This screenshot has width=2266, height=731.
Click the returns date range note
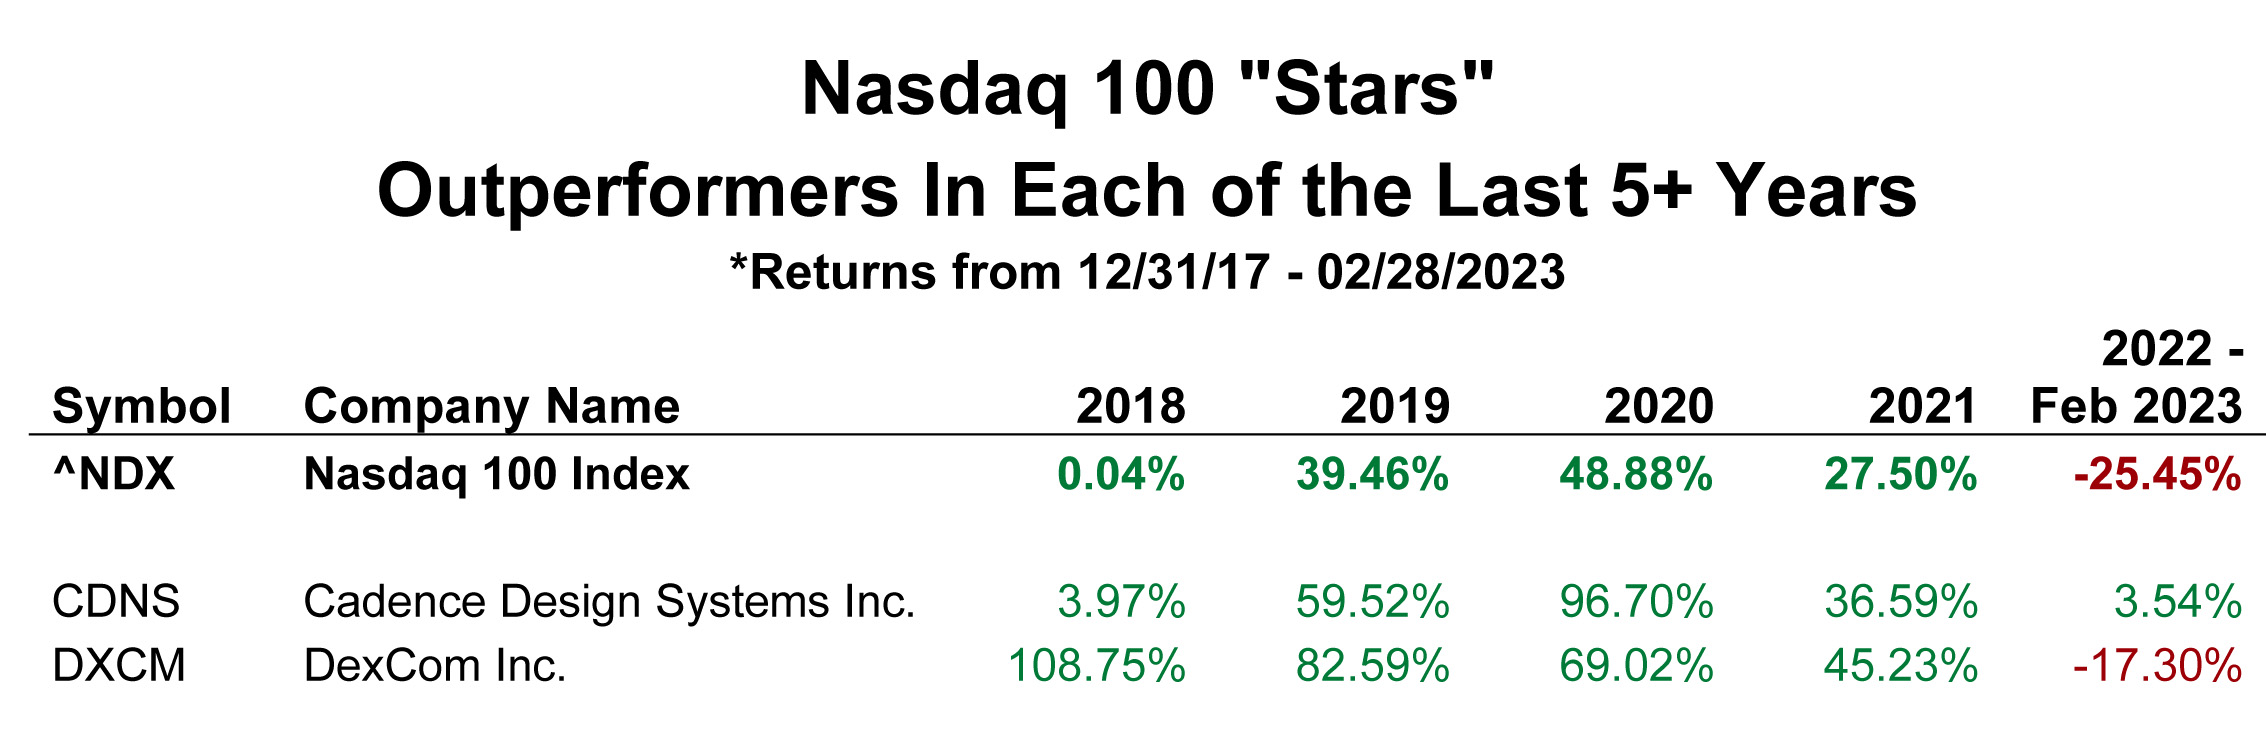[x=1147, y=272]
